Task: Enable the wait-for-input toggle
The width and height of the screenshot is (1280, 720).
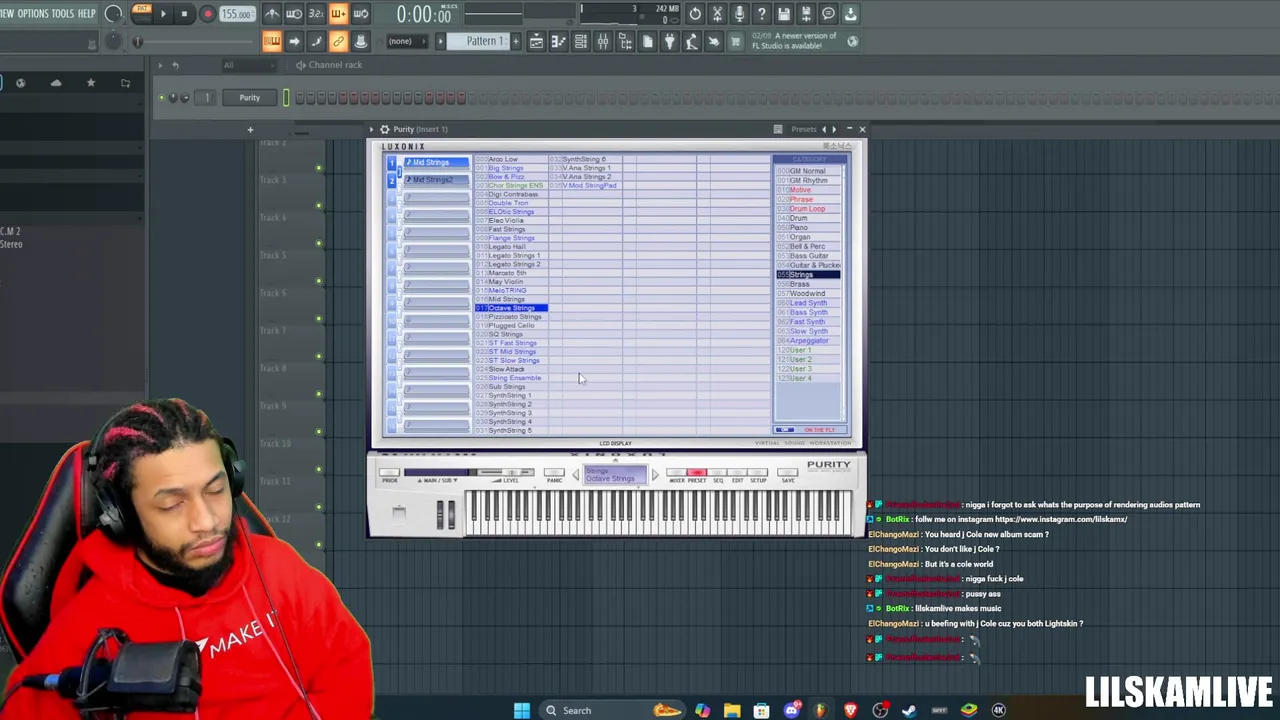Action: 294,14
